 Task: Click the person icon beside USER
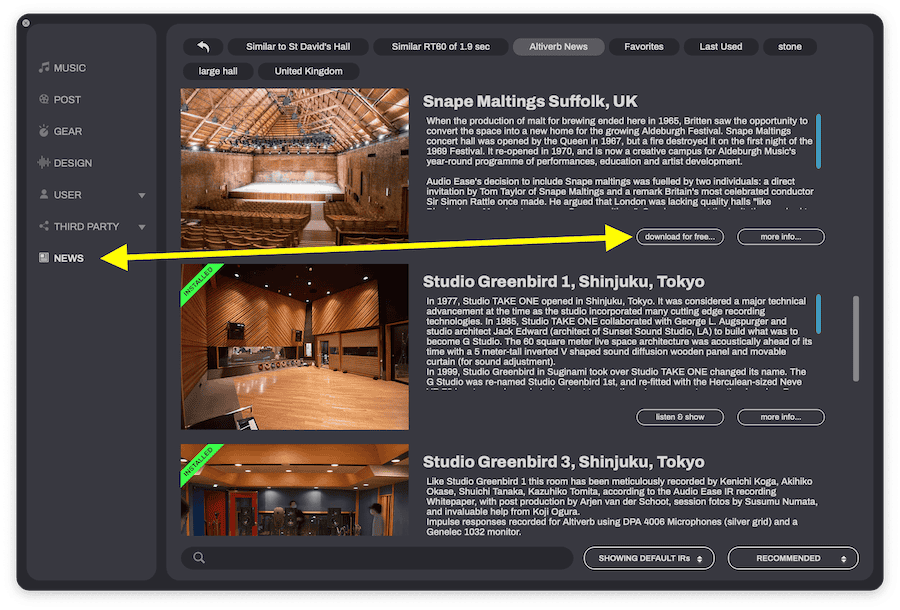coord(44,194)
